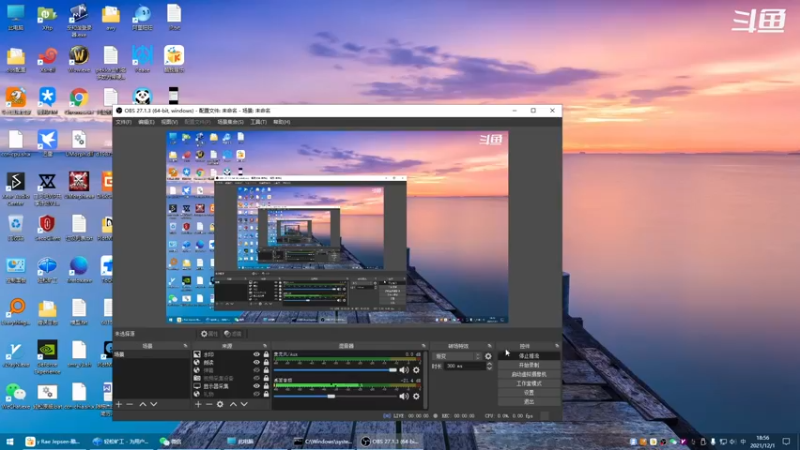
Task: Open the Windows Start button
Action: [x=10, y=441]
